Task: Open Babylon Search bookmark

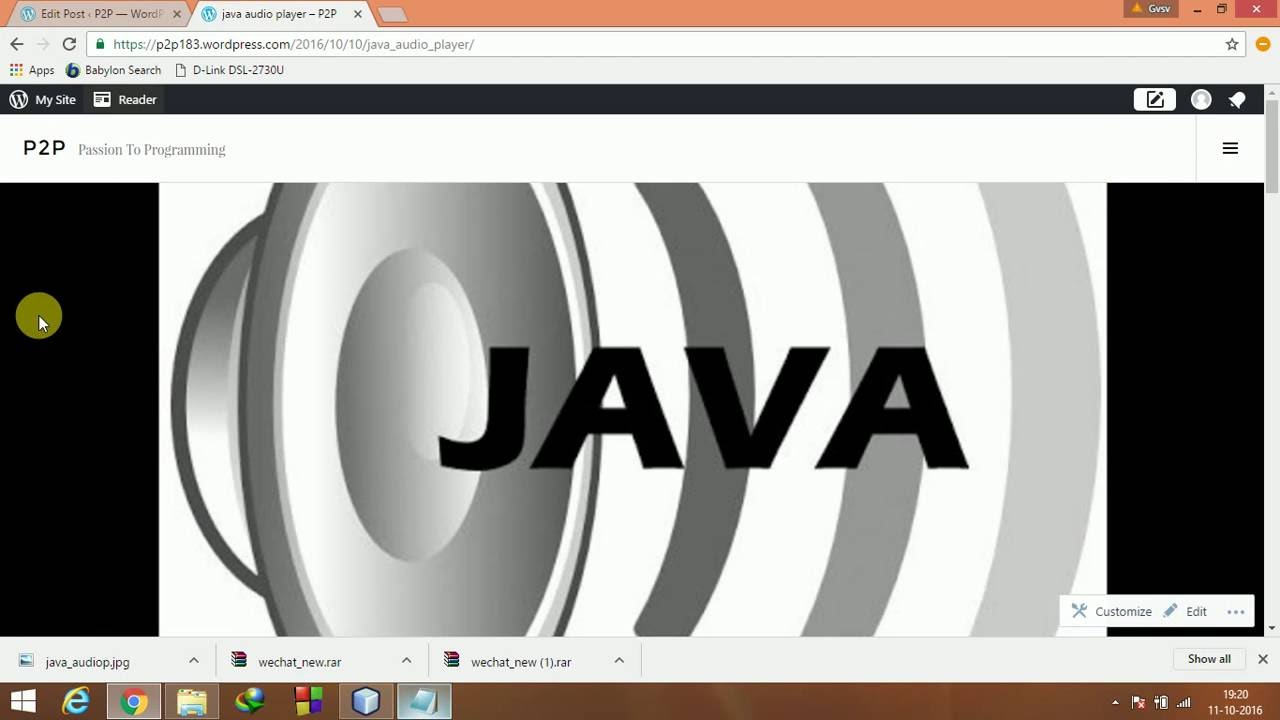Action: pos(113,70)
